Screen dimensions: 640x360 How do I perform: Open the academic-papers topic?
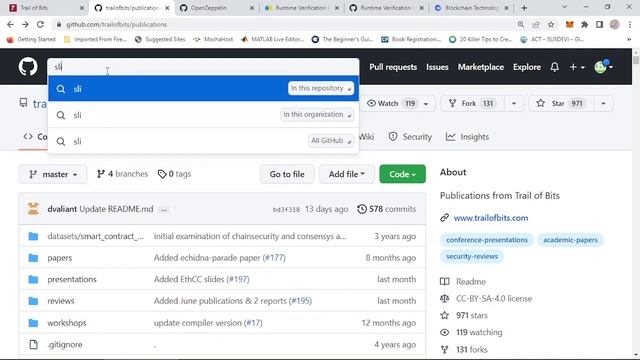[x=570, y=240]
